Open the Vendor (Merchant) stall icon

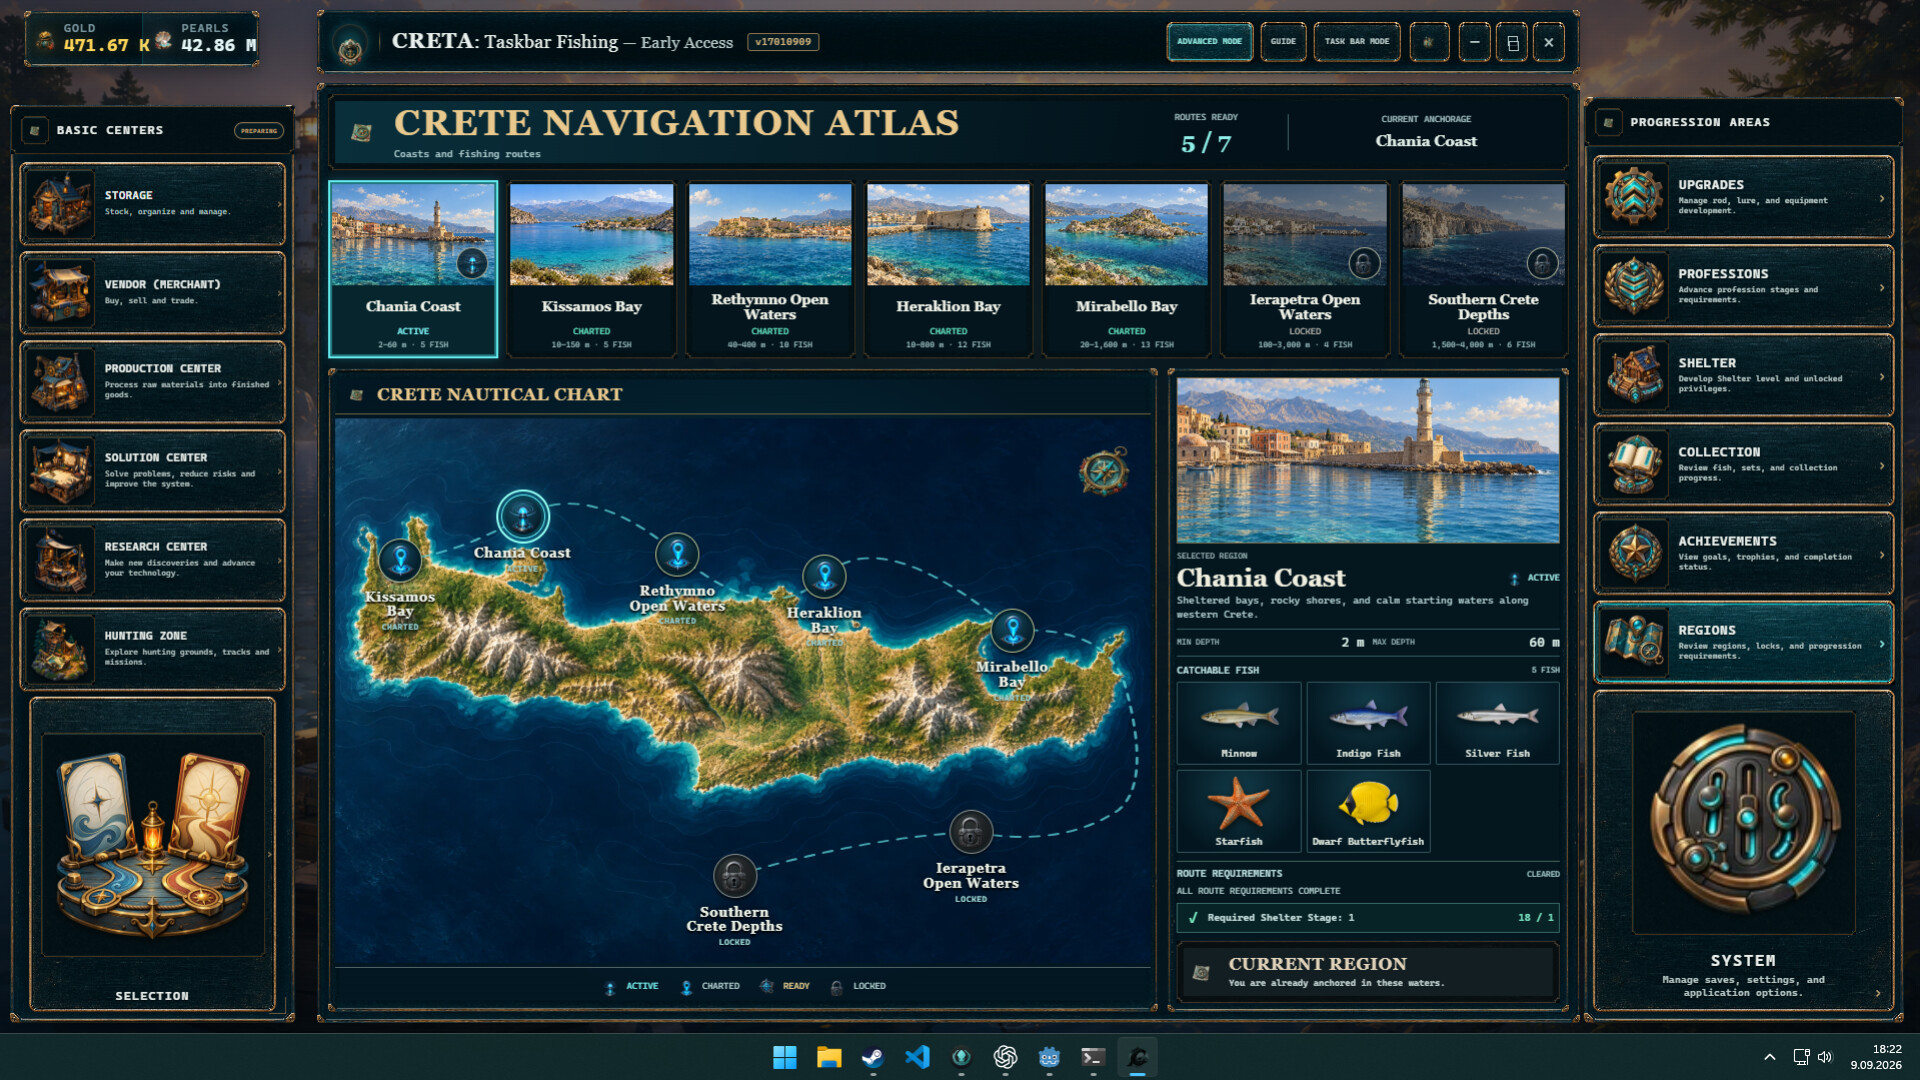(x=61, y=292)
